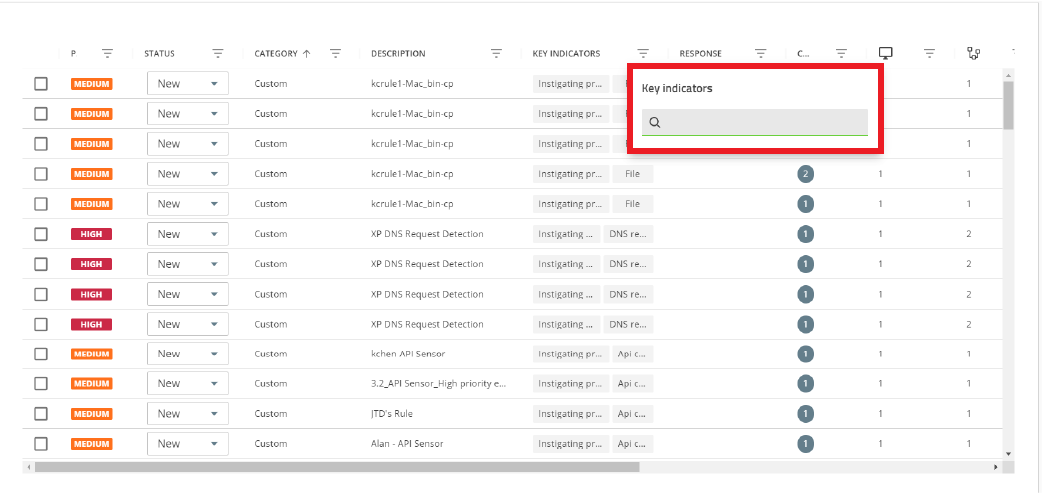Screen dimensions: 1042x493
Task: Sort by the STATUS column header
Action: pyautogui.click(x=159, y=54)
